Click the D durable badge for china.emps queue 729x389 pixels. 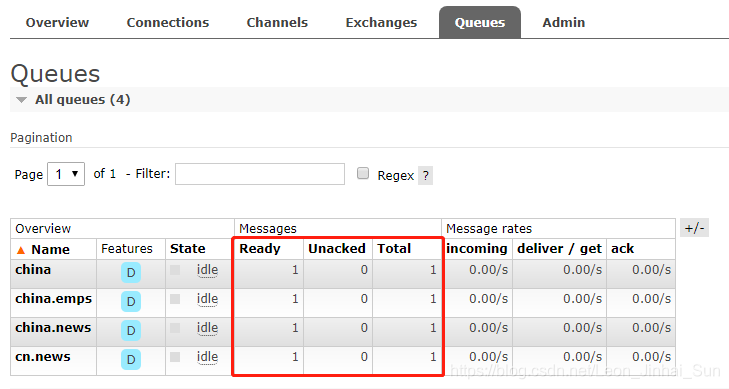(x=131, y=302)
